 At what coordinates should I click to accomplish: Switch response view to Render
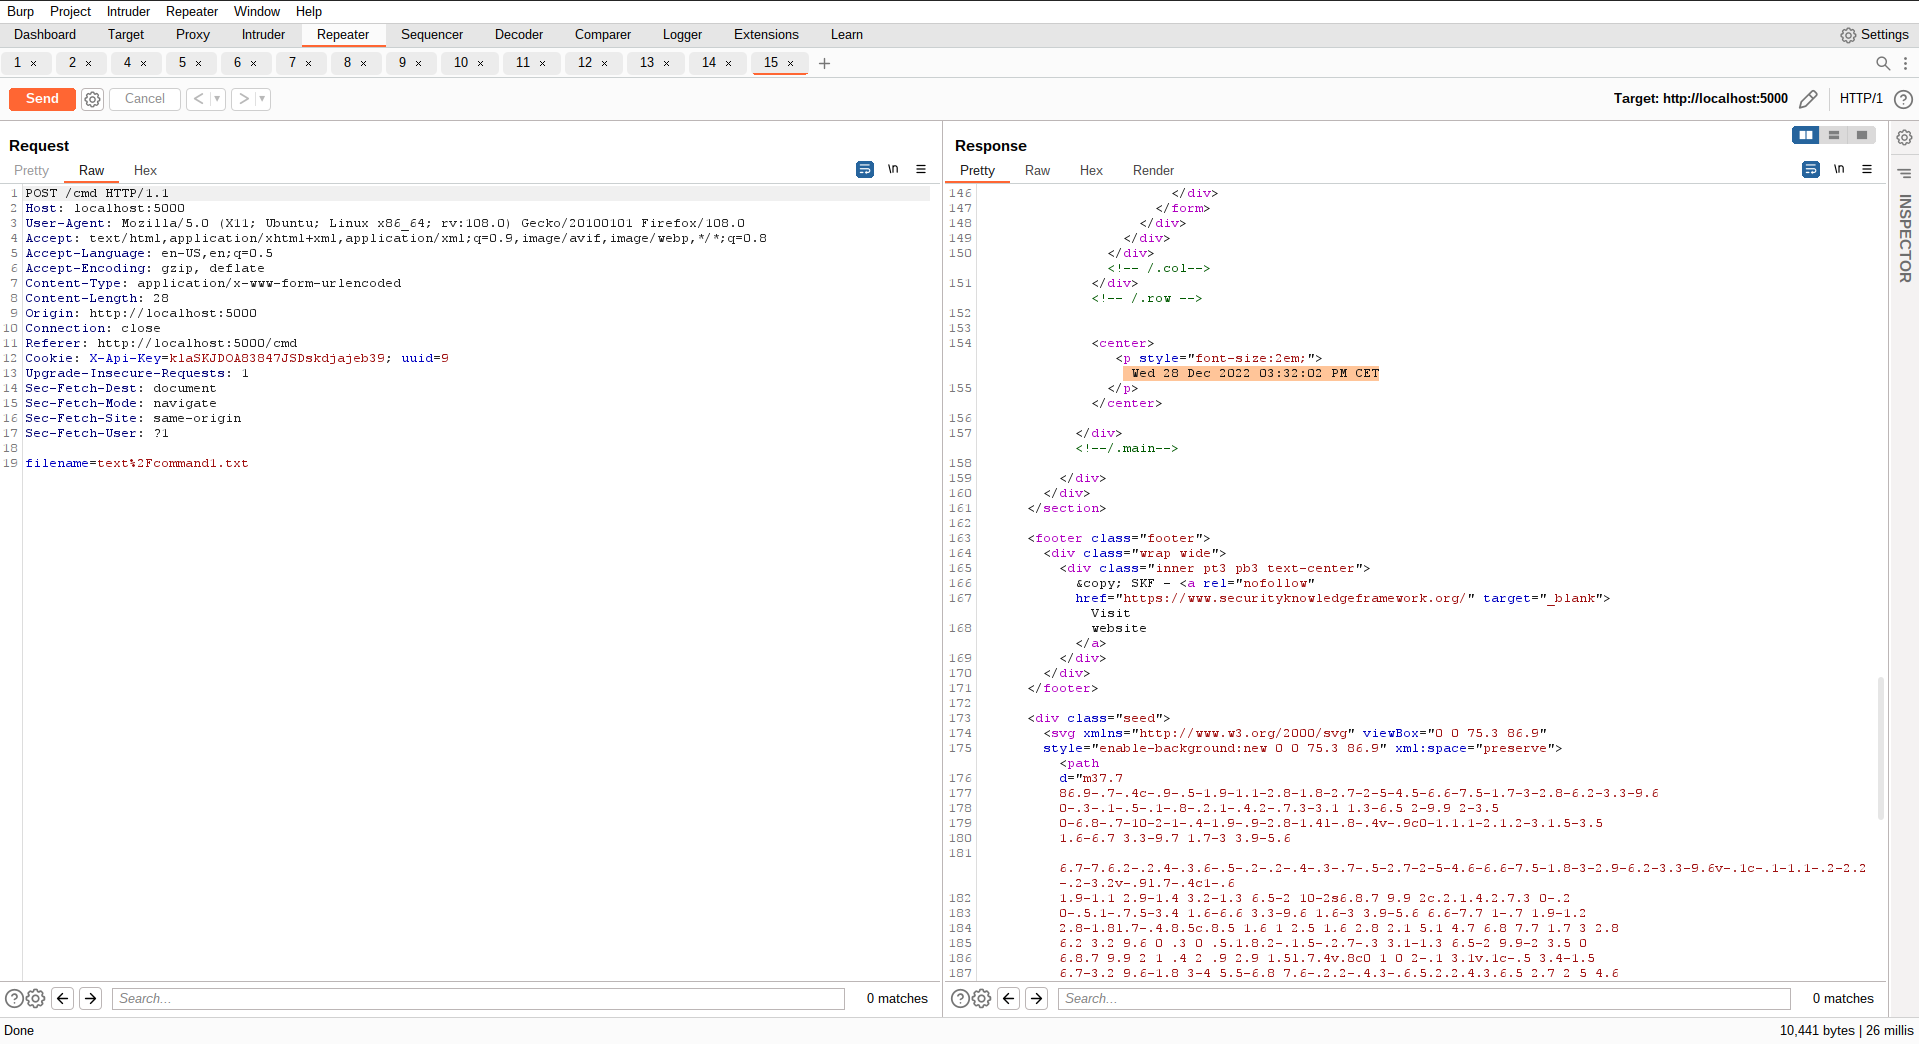click(1153, 171)
